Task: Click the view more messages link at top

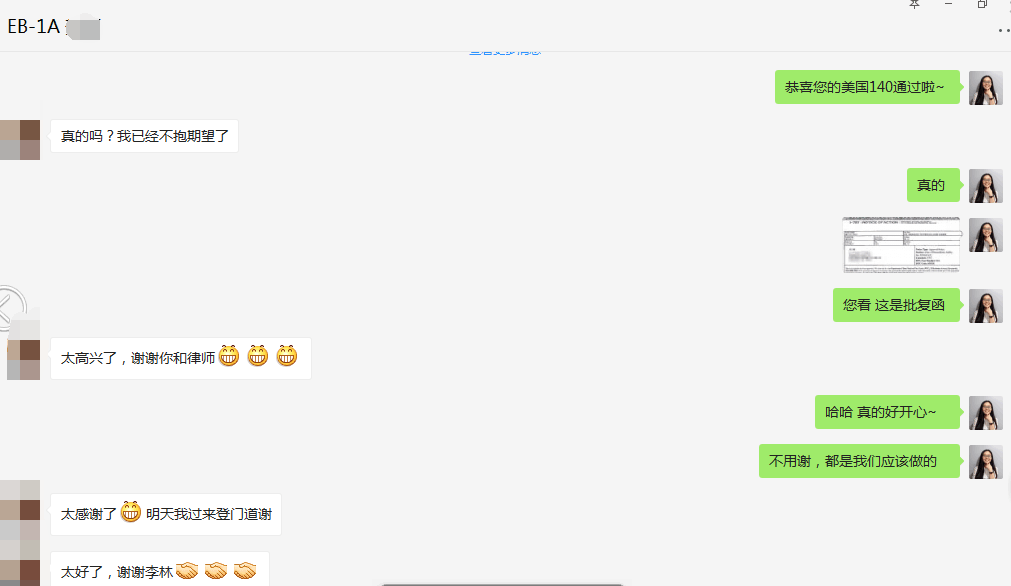Action: (505, 52)
